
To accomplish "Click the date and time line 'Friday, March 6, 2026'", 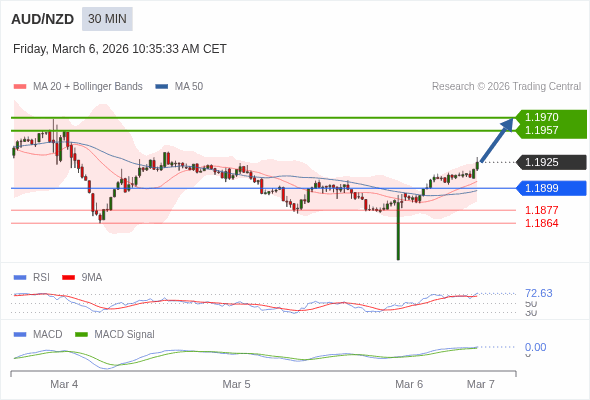I will (120, 49).
